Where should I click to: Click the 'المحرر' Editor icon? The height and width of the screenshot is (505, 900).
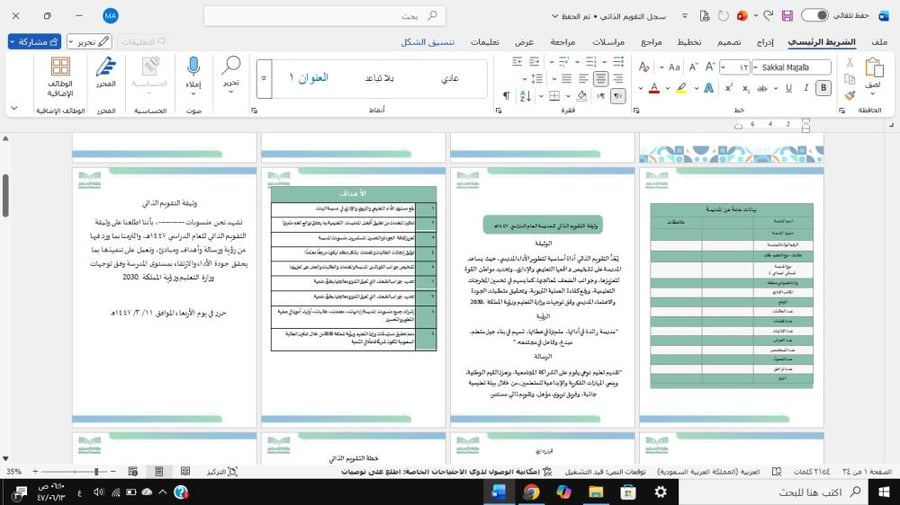(x=106, y=73)
